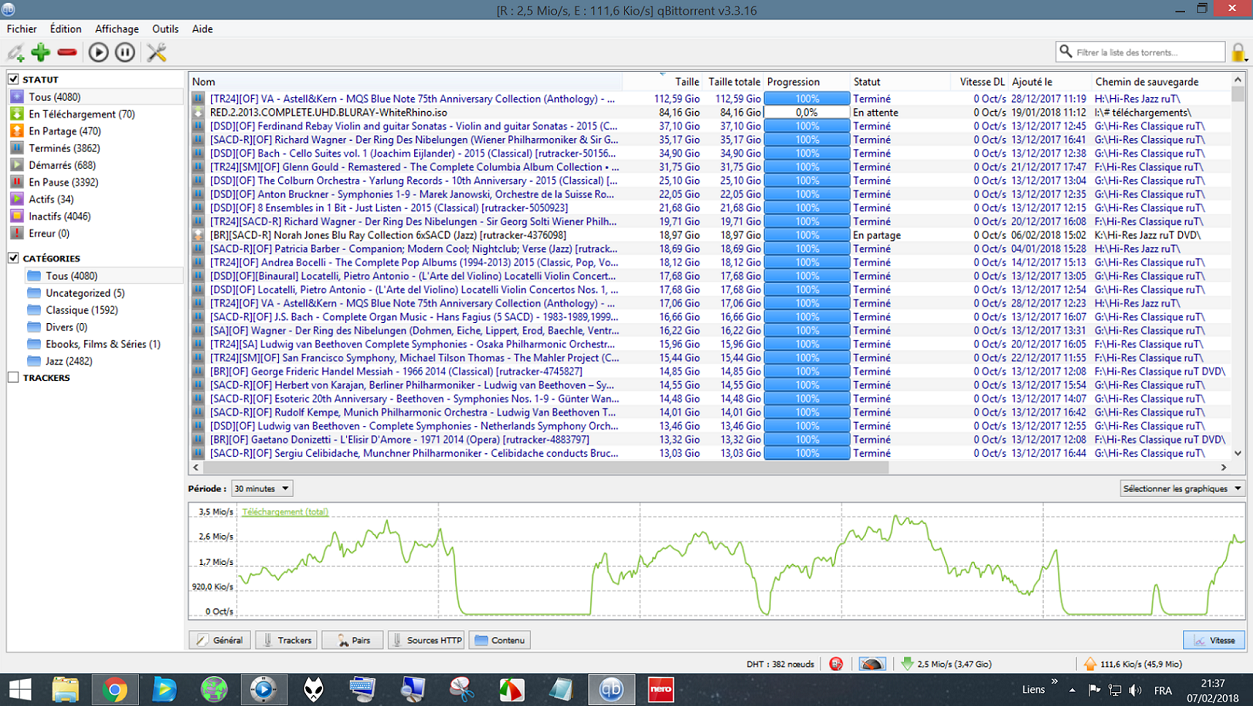Click the horizontal scrollbar right arrow of torrent list
This screenshot has width=1253, height=706.
[1224, 467]
